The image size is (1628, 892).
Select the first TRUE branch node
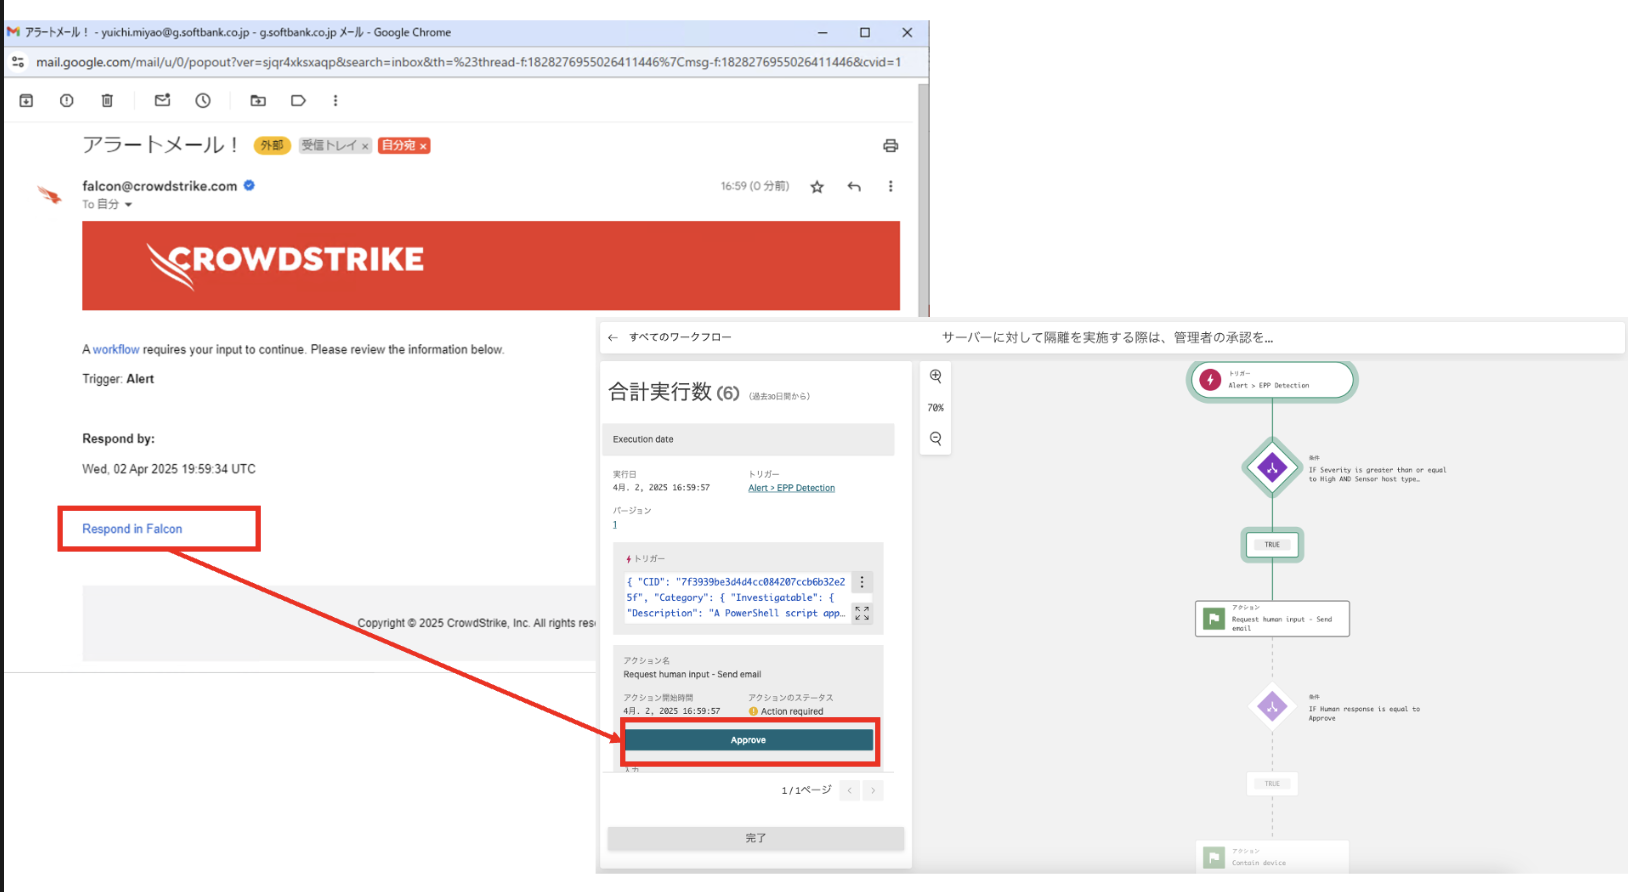click(1272, 545)
